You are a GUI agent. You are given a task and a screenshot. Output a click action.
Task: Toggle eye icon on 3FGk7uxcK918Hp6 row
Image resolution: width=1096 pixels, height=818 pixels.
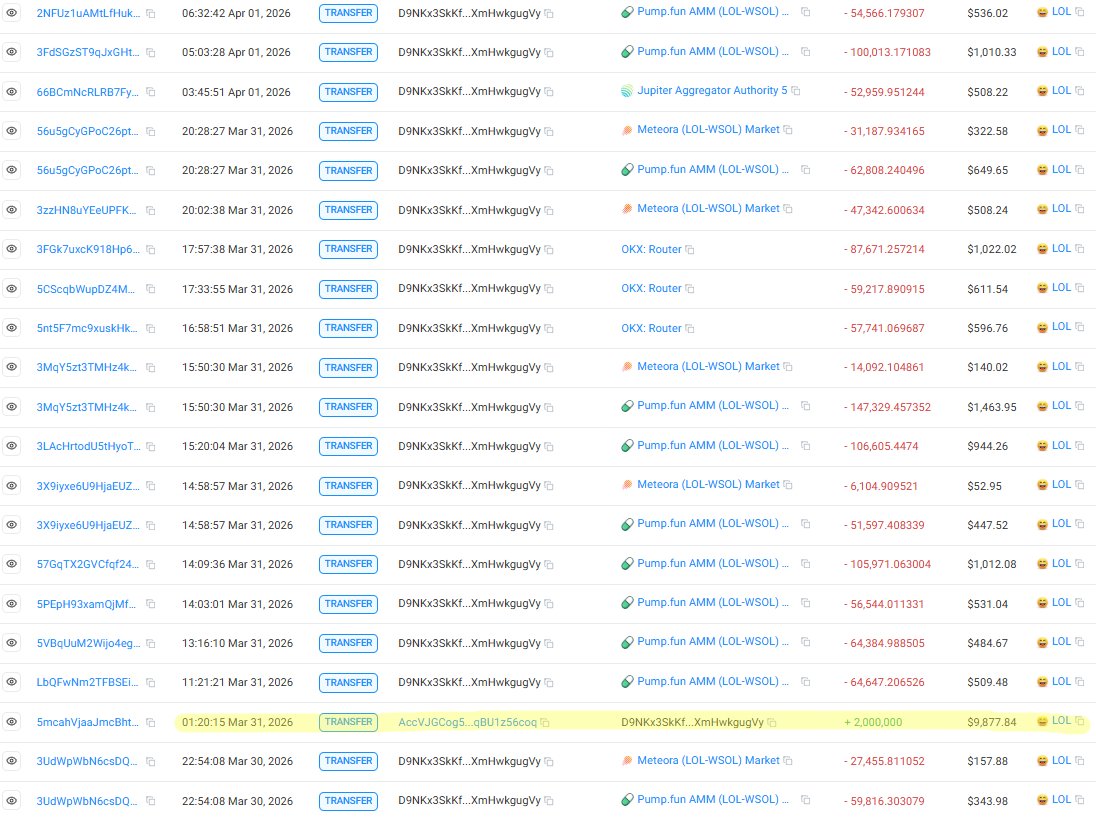[12, 249]
